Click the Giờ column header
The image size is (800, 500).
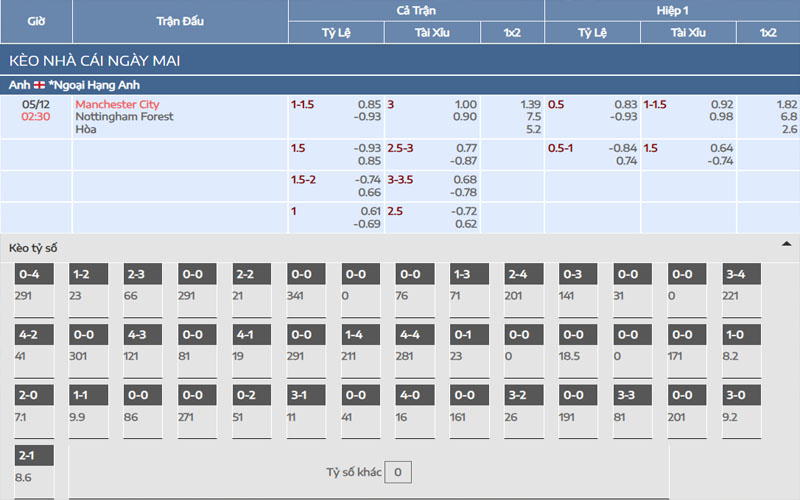(x=36, y=21)
